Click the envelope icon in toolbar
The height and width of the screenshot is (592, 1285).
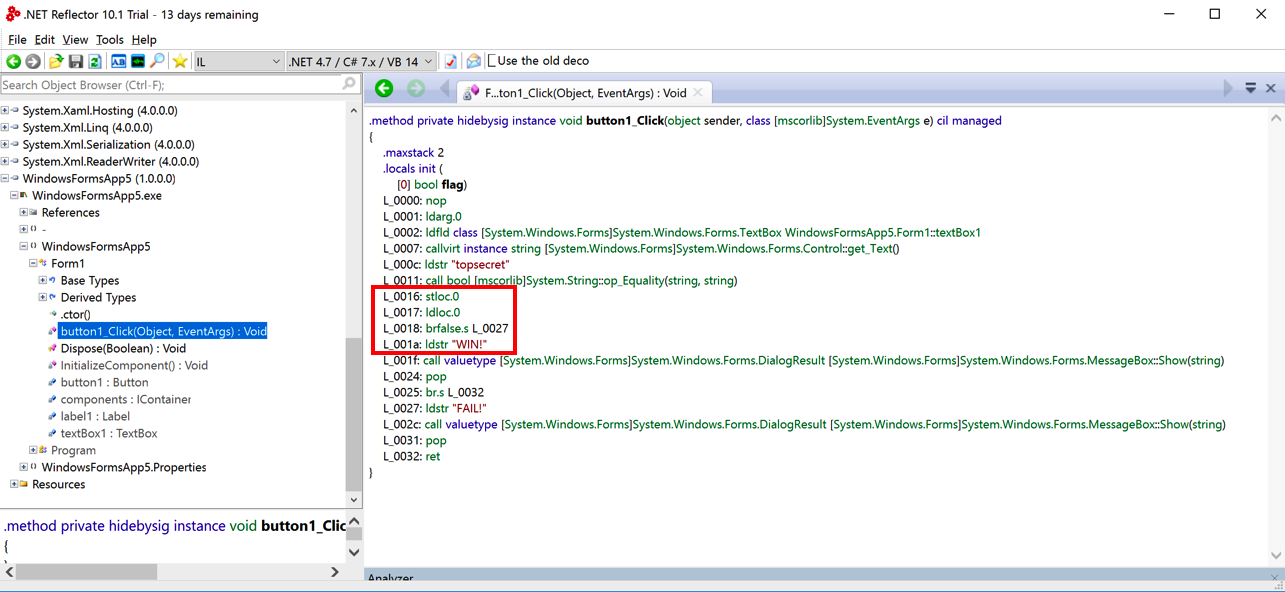[x=473, y=62]
